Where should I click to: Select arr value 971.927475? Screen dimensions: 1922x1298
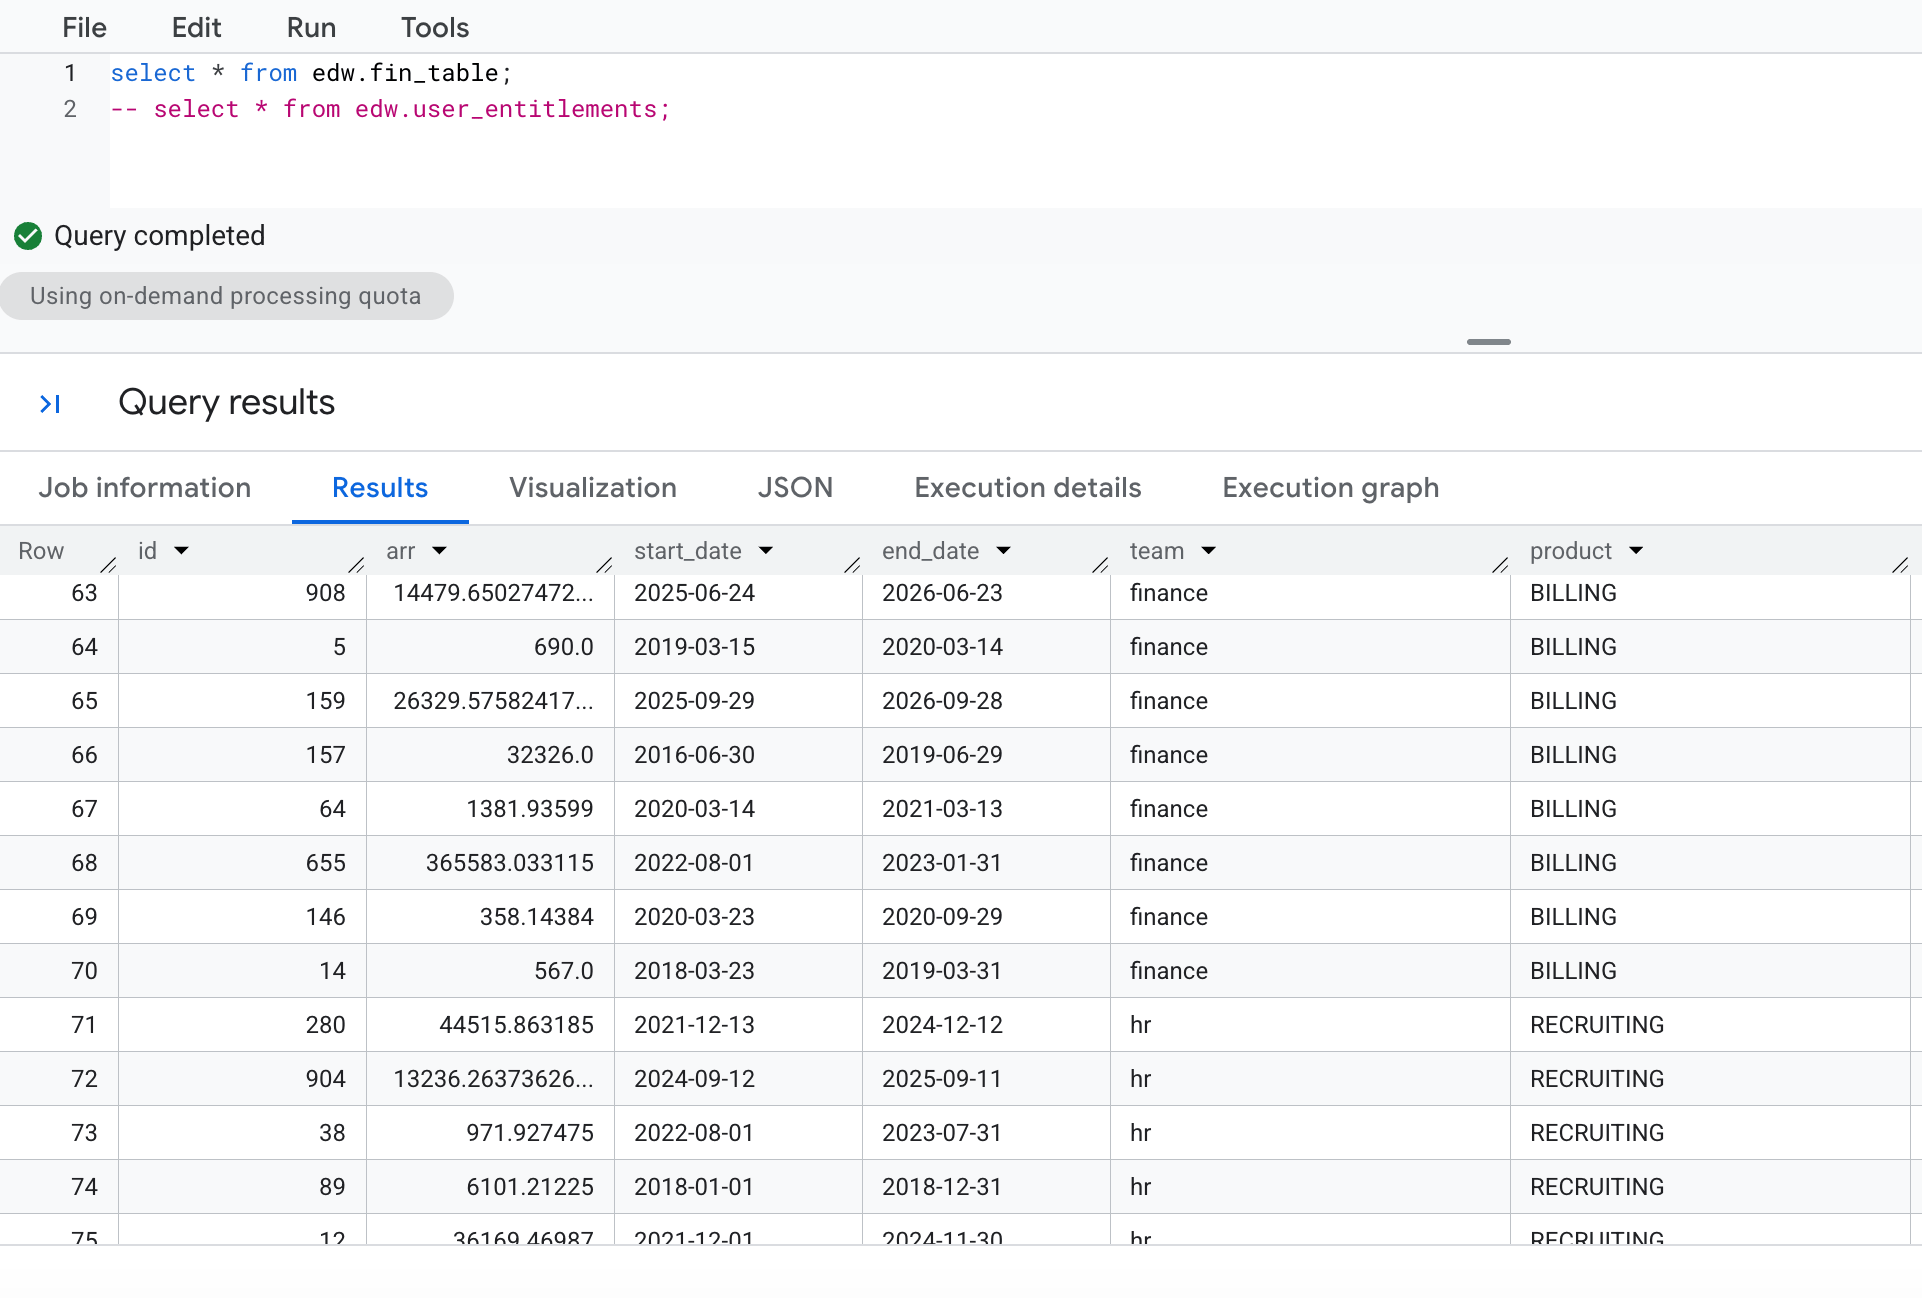[530, 1133]
